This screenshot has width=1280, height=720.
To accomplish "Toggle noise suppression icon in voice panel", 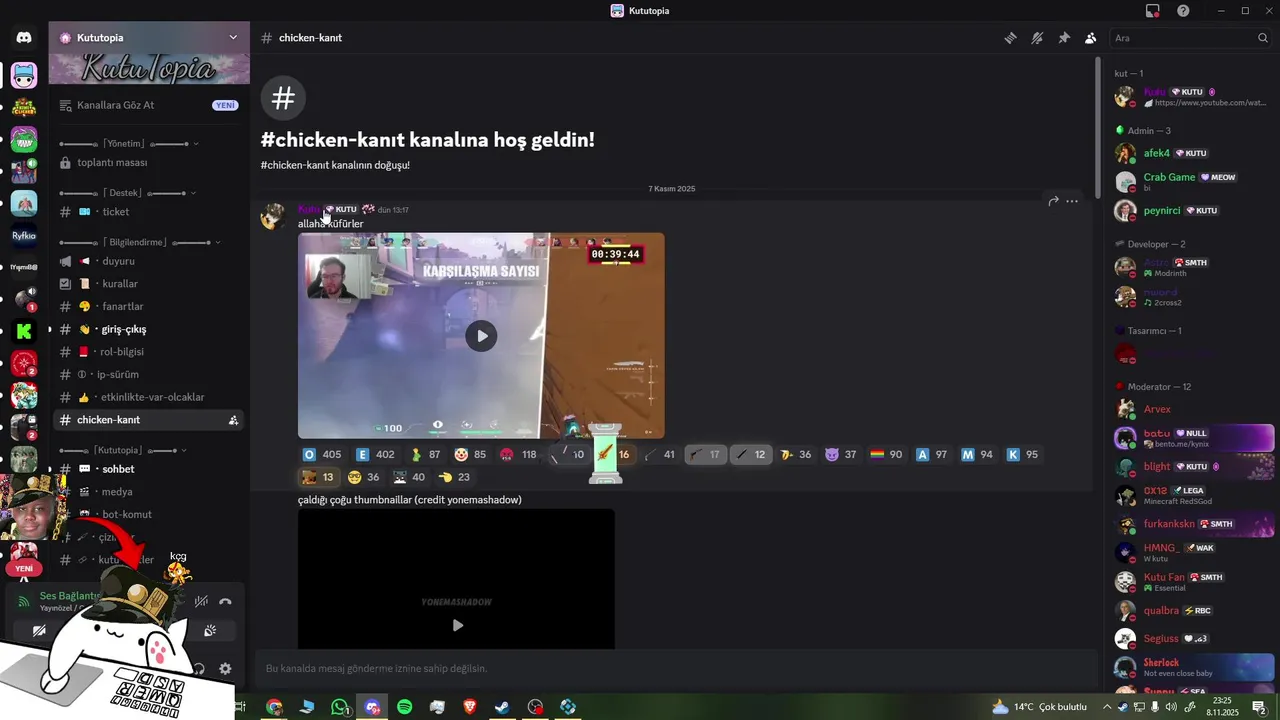I will coord(201,601).
